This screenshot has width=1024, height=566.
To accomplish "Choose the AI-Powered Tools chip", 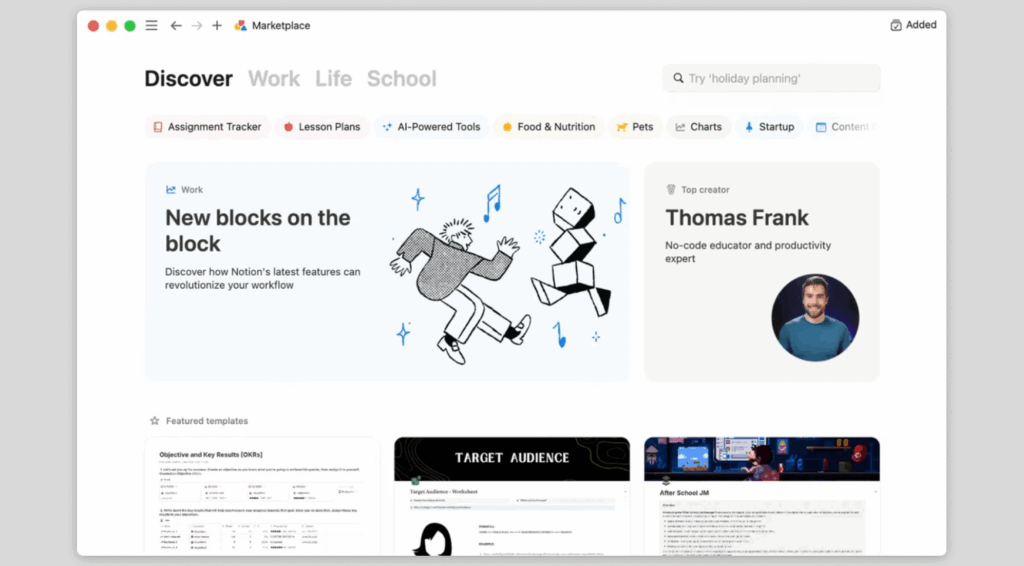I will [x=431, y=127].
